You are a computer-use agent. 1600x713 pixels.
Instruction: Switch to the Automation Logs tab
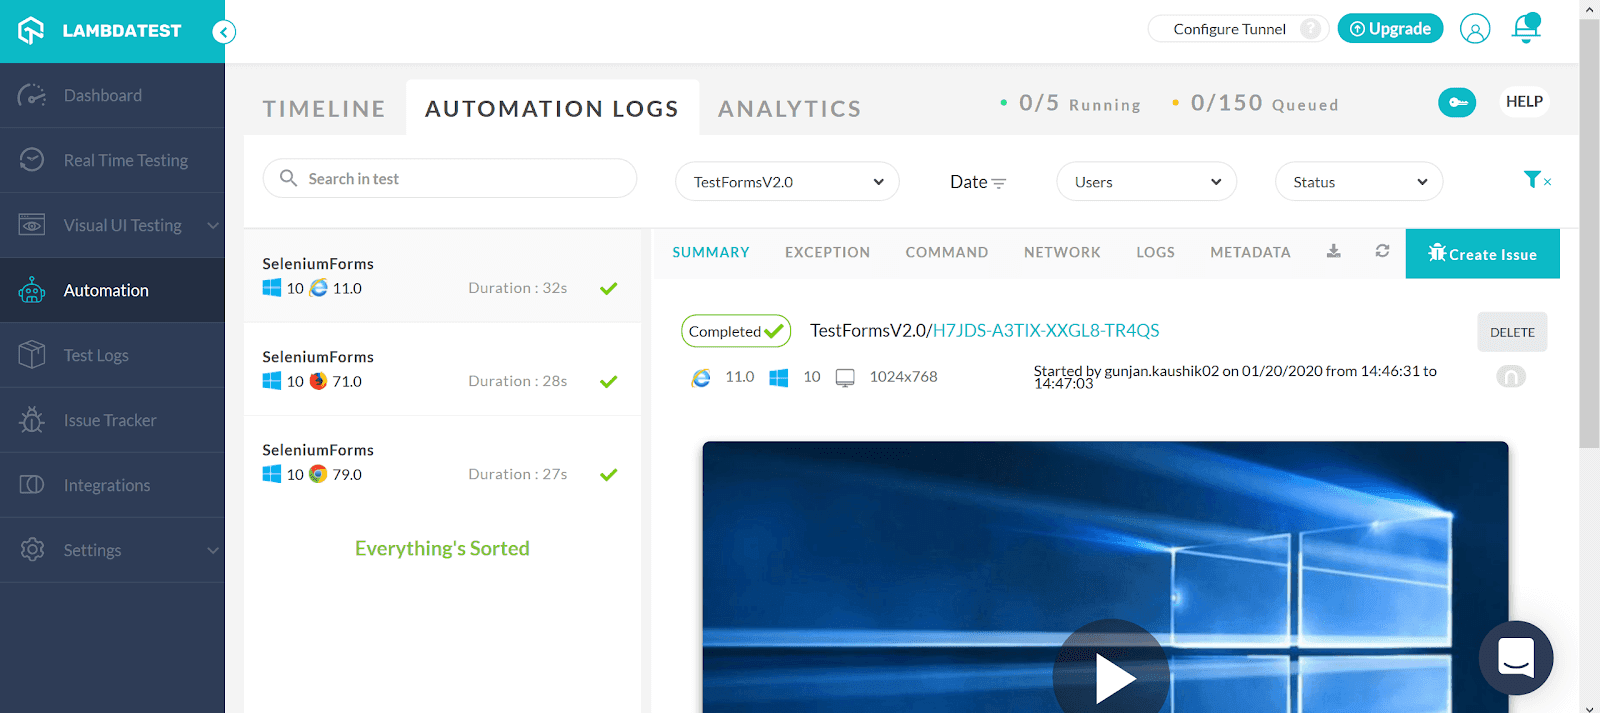click(552, 108)
